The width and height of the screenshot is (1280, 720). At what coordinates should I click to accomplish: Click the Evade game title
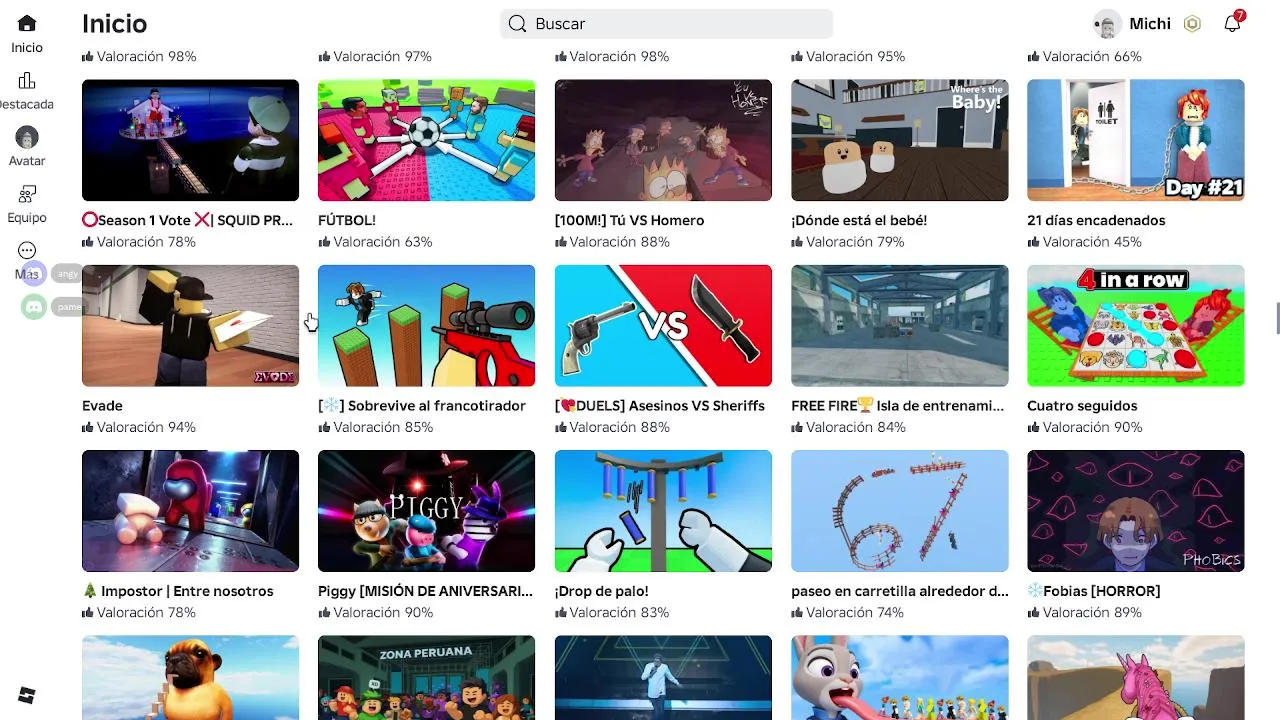(x=102, y=405)
